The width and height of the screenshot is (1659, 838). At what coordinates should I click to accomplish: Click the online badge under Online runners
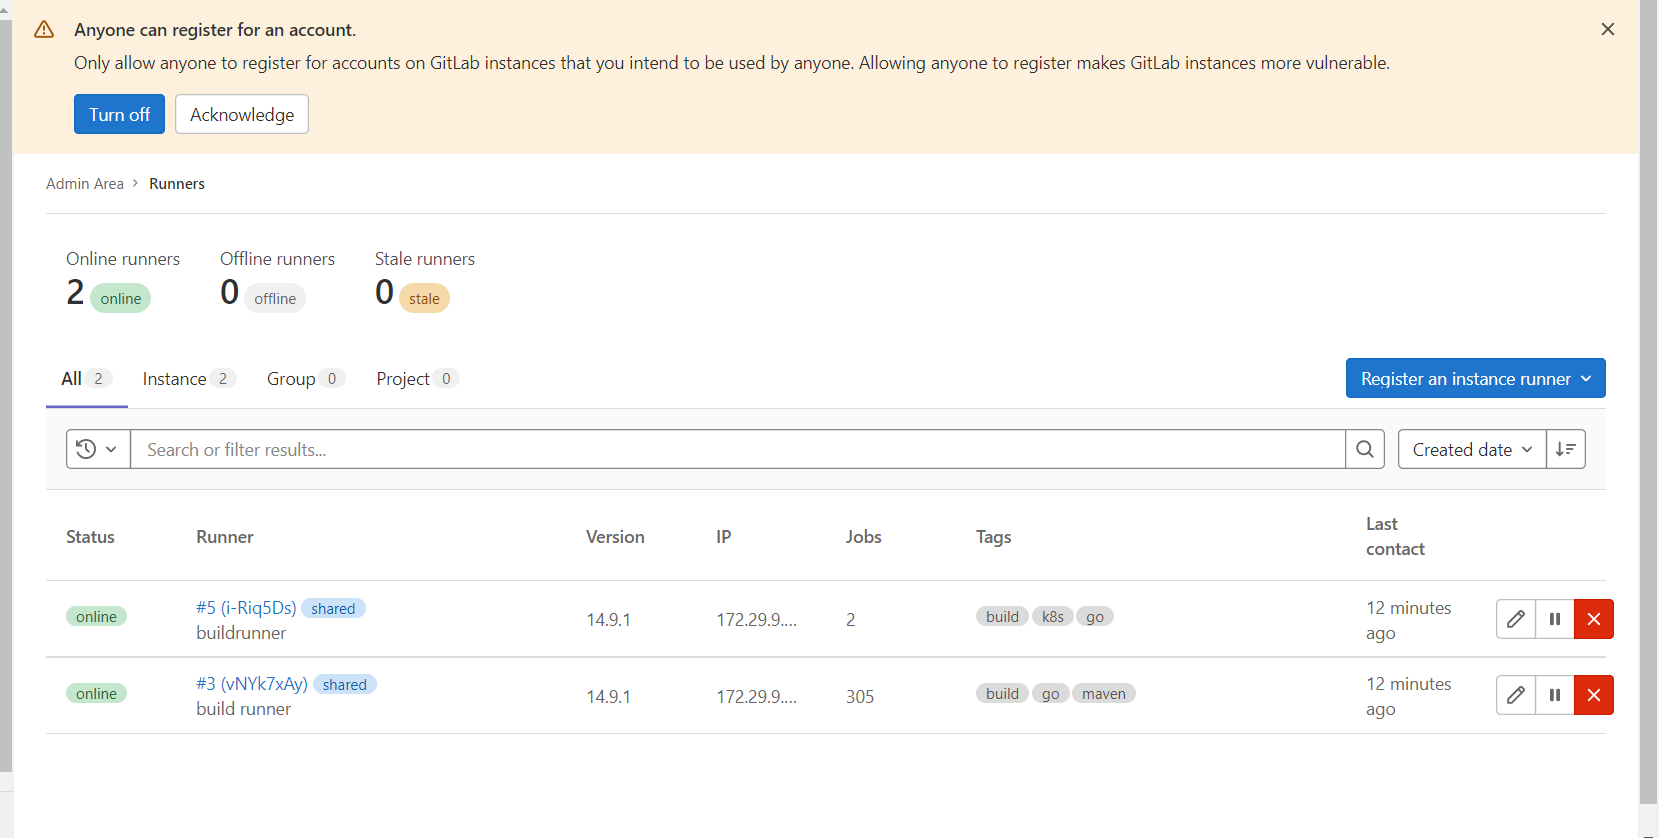point(120,298)
